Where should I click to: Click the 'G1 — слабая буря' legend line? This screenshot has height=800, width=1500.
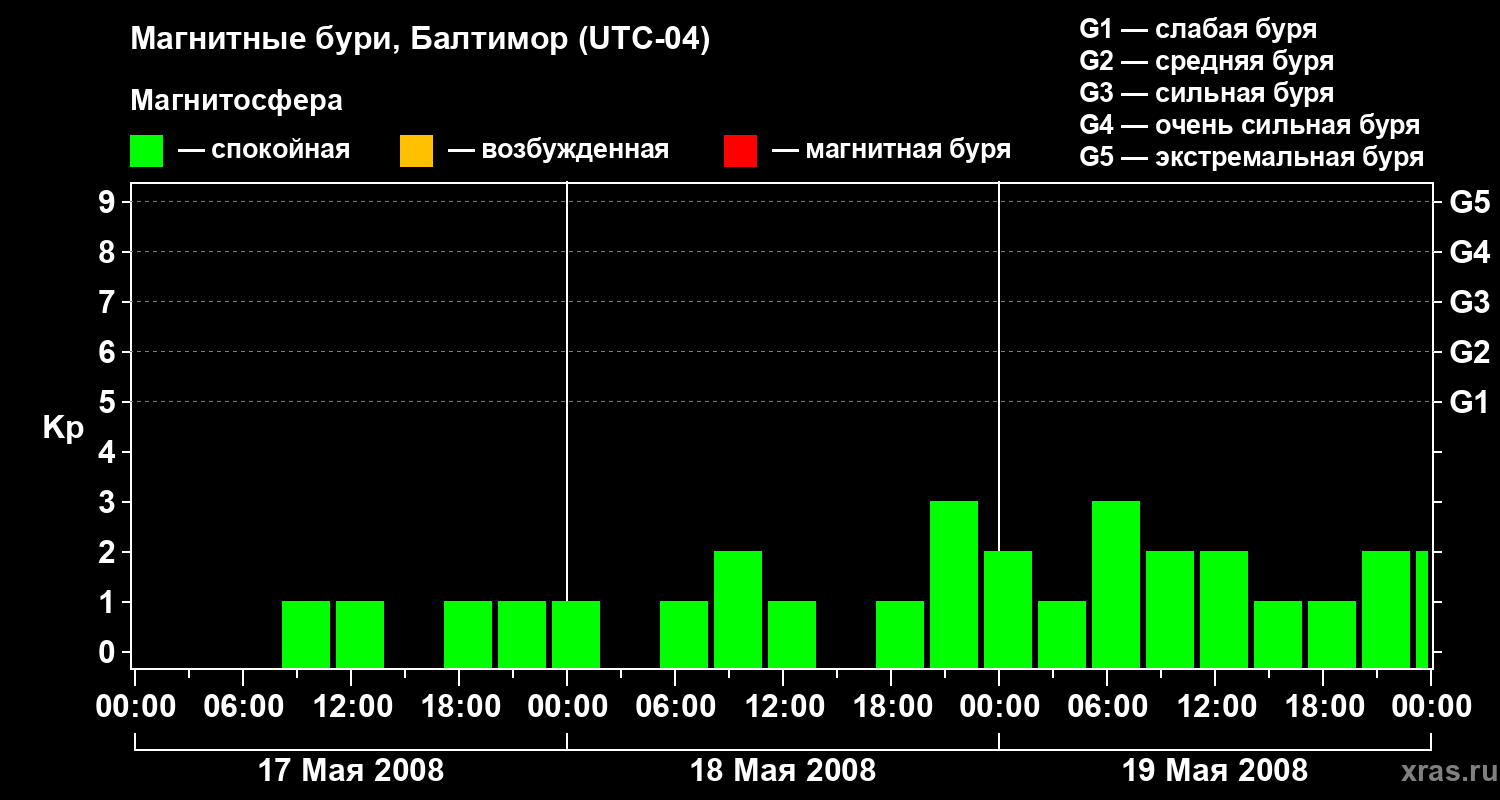1198,29
